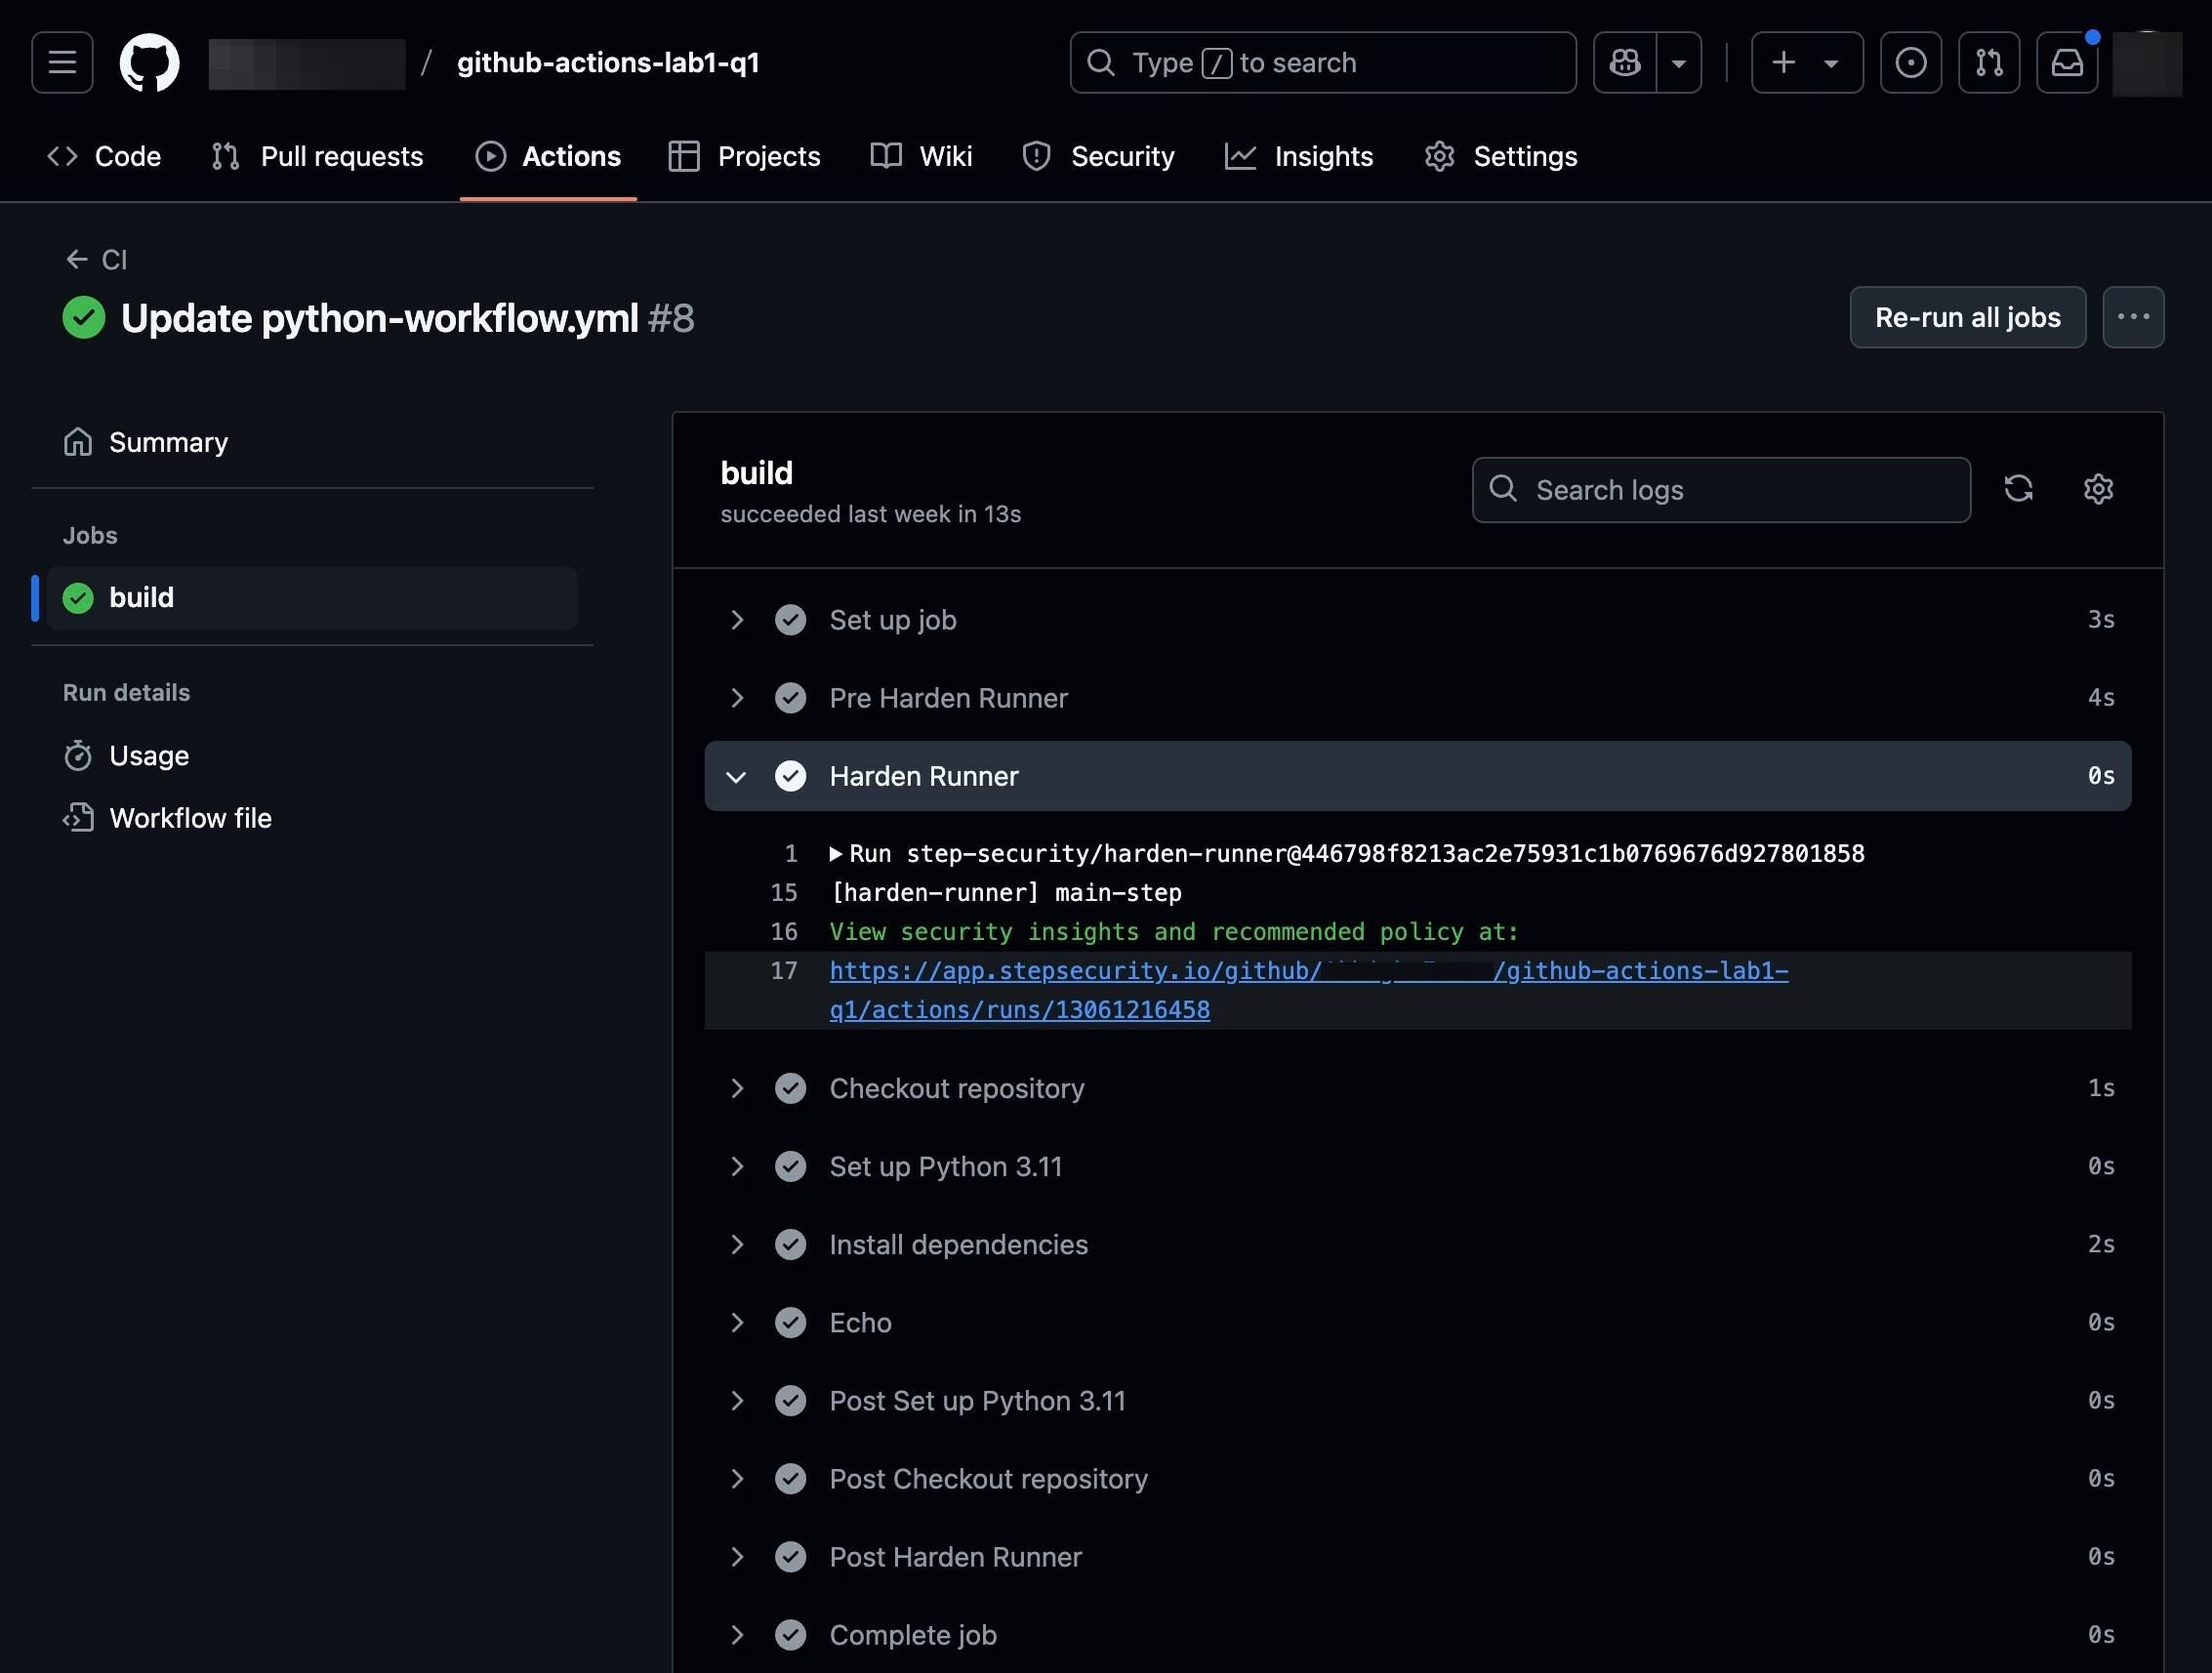2212x1673 pixels.
Task: Open Copilot dropdown arrow in header
Action: [x=1679, y=62]
